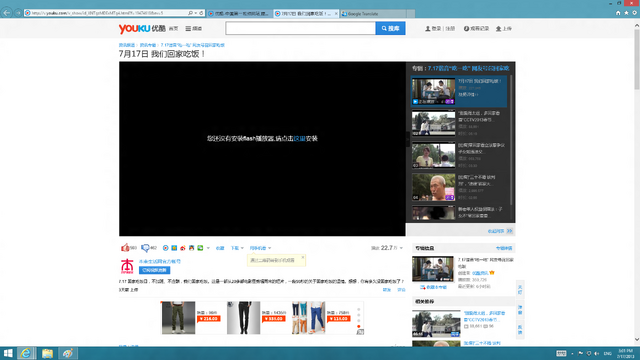
Task: Select the fourth playlist video with bald man
Action: click(x=433, y=187)
